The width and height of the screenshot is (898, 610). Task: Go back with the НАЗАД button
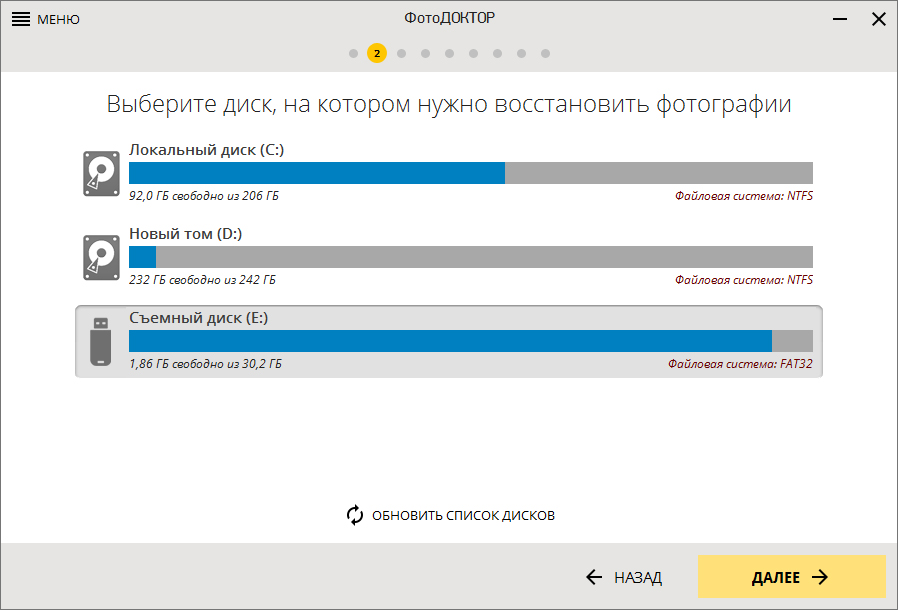624,577
